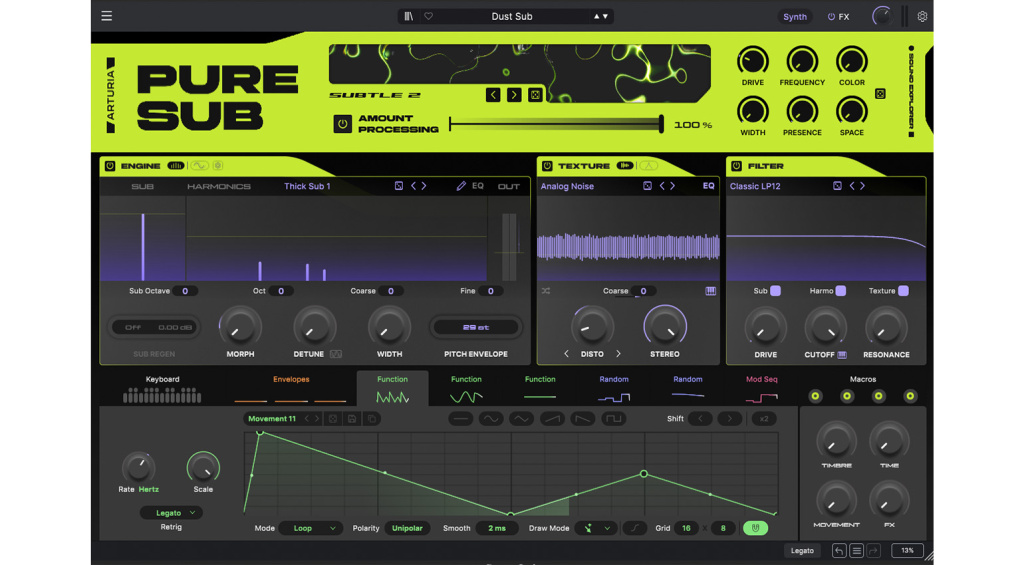1024x565 pixels.
Task: Click the pencil edit icon near EQ
Action: (x=461, y=186)
